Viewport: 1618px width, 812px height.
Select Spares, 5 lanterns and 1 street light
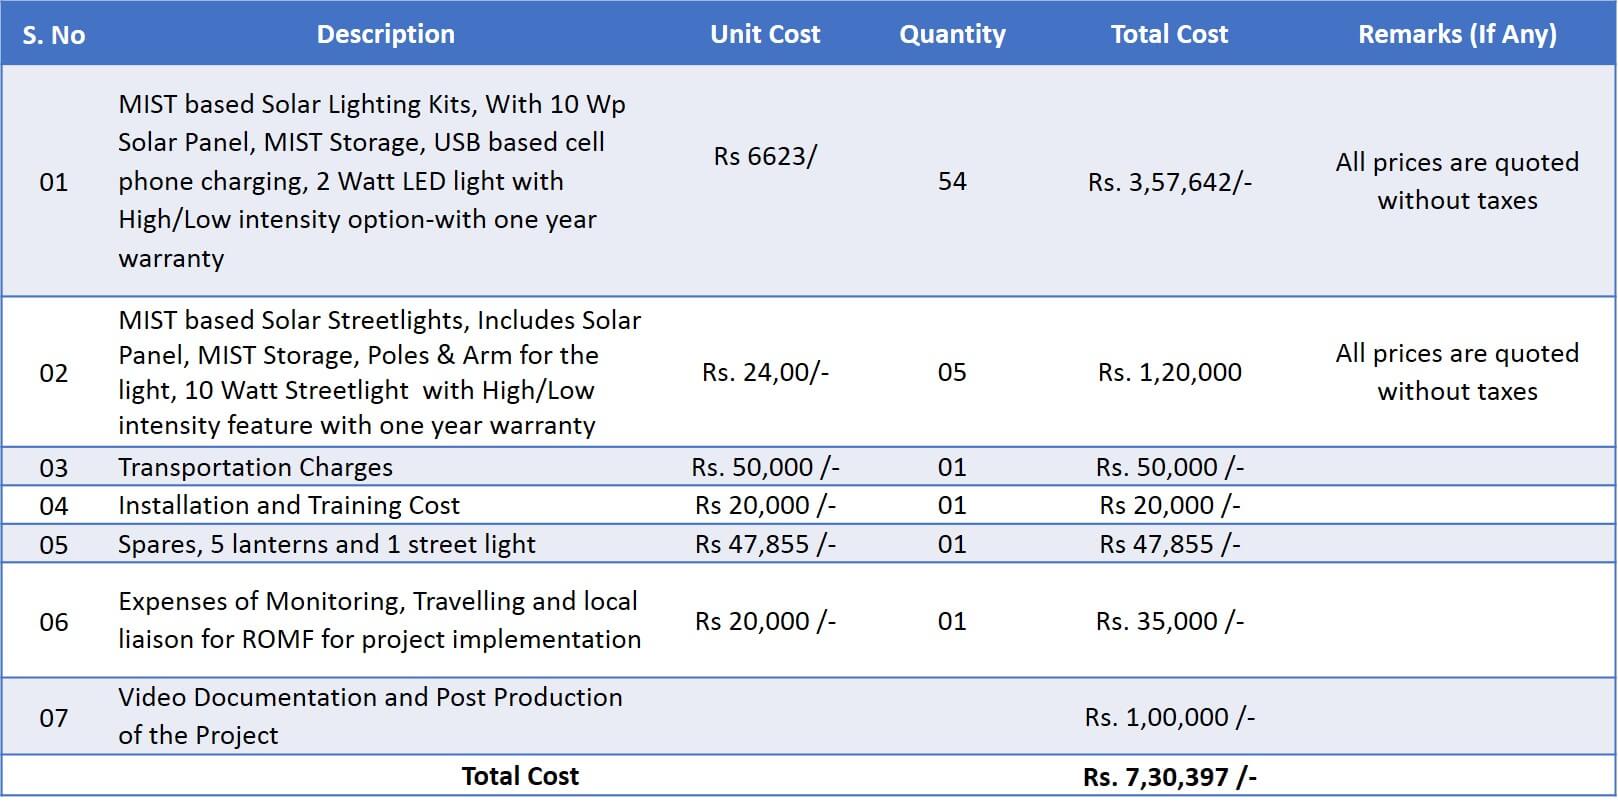(327, 545)
